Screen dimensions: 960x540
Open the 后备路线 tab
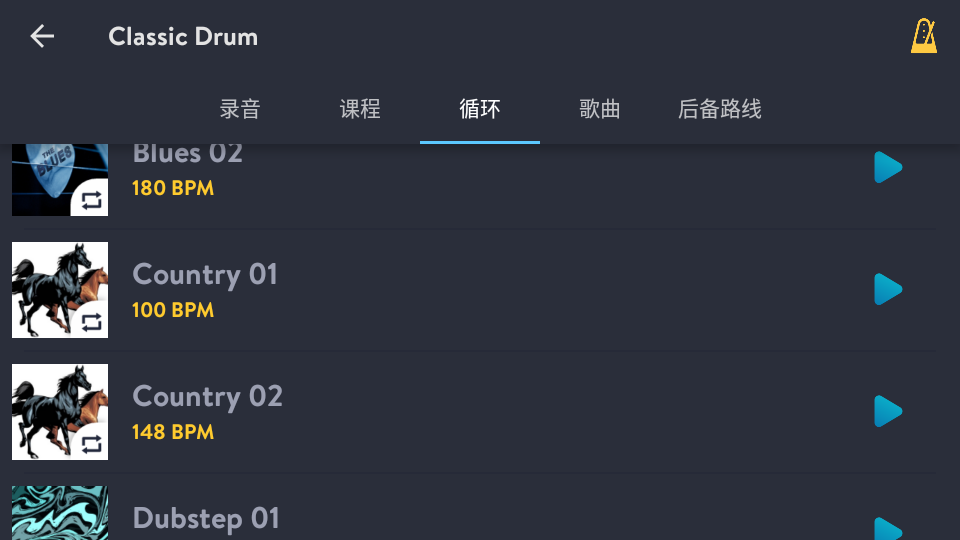click(x=720, y=109)
